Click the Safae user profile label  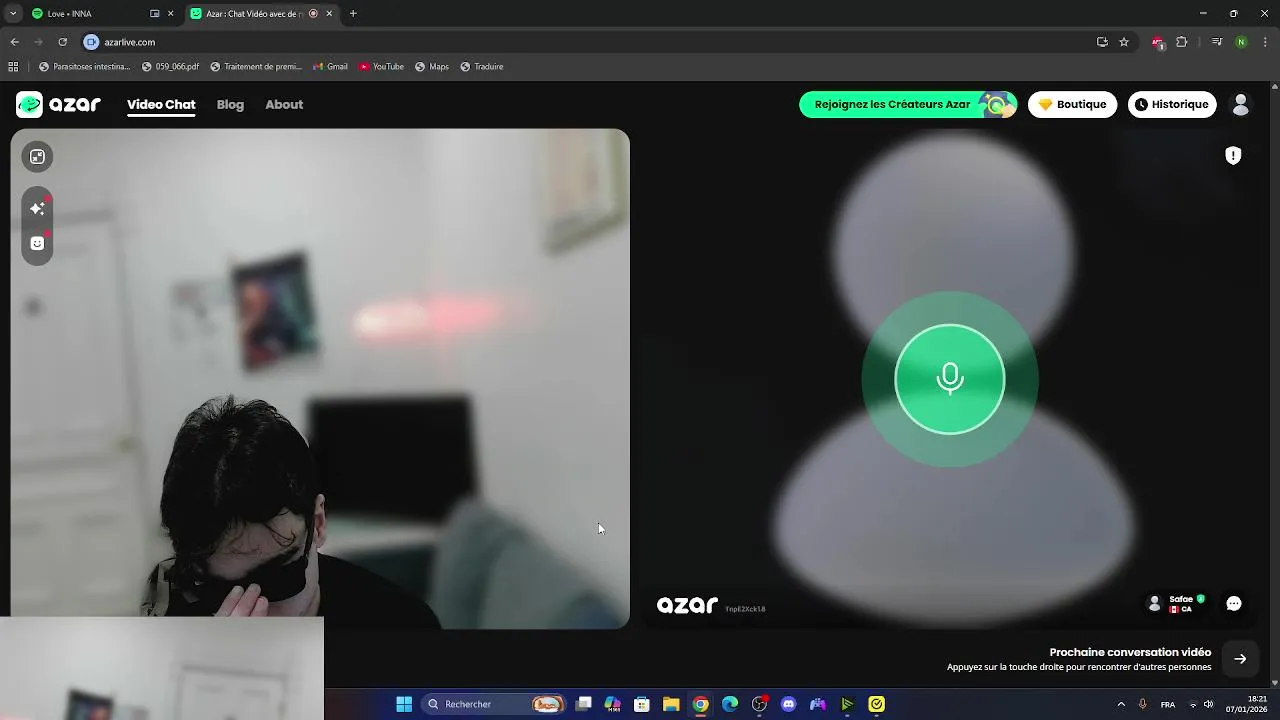pyautogui.click(x=1176, y=604)
